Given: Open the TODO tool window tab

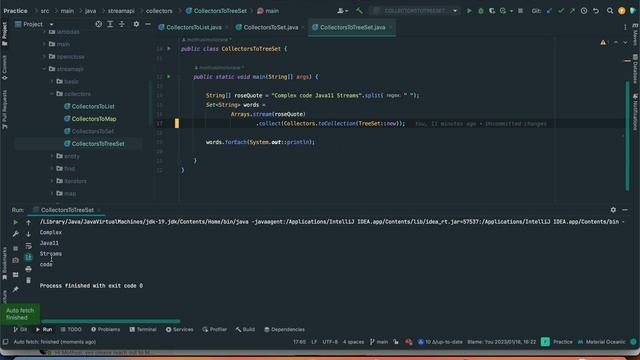Looking at the screenshot, I should pos(71,329).
